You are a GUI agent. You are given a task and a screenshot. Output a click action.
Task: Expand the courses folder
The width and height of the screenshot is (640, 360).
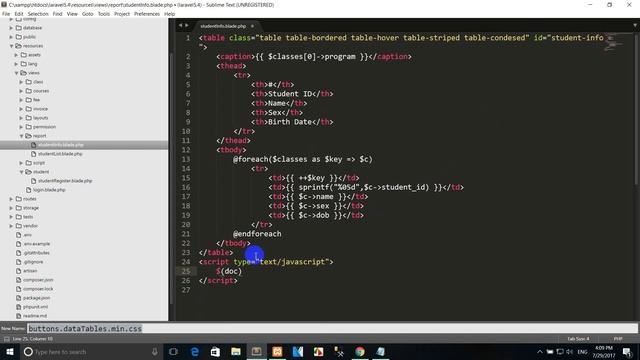pyautogui.click(x=21, y=91)
